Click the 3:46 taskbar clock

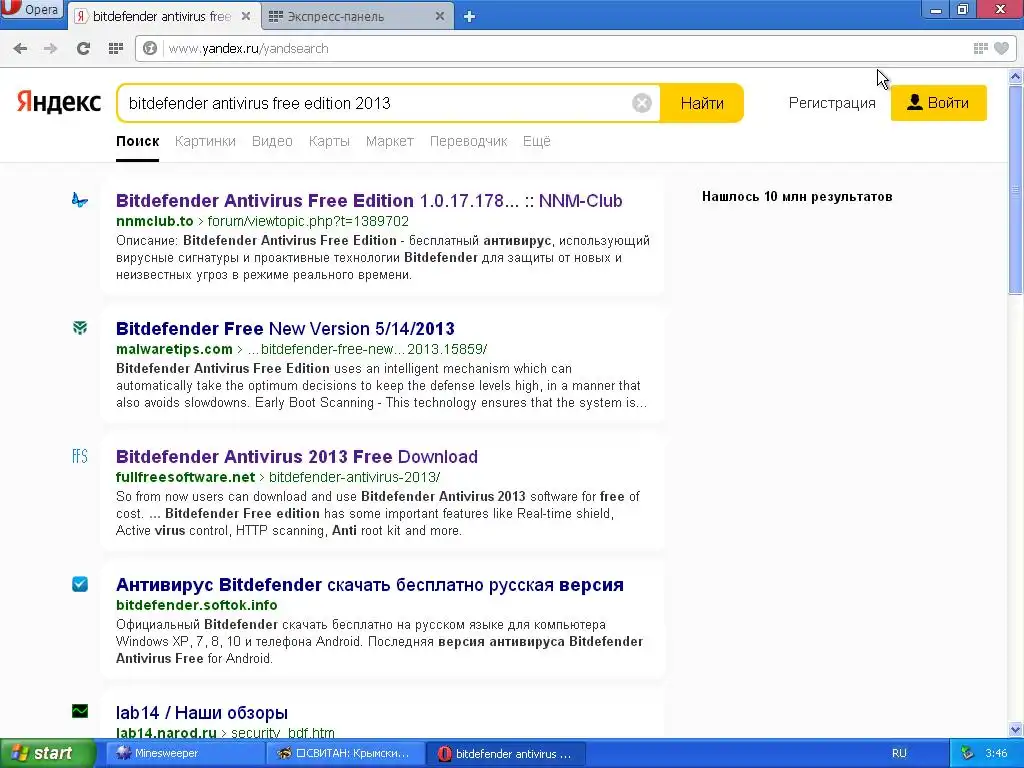996,753
